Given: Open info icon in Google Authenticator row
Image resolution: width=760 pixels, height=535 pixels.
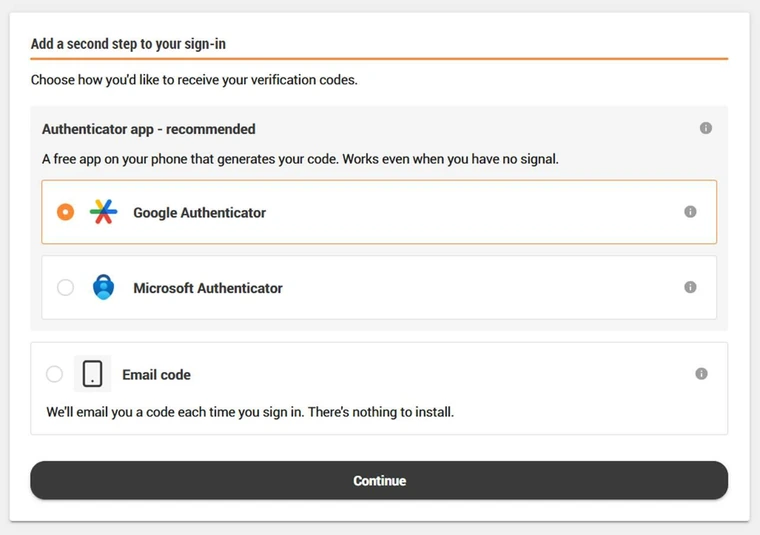Looking at the screenshot, I should coord(690,212).
